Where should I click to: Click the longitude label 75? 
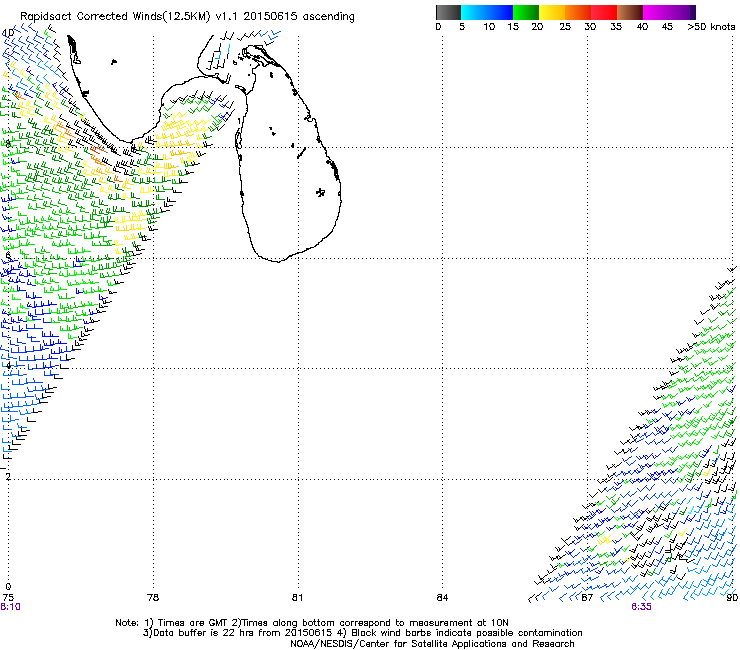(x=8, y=598)
